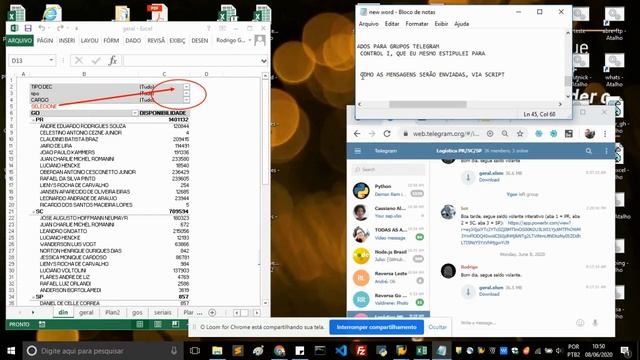Collapse the SP group in the pivot table
640x360 pixels.
click(33, 297)
